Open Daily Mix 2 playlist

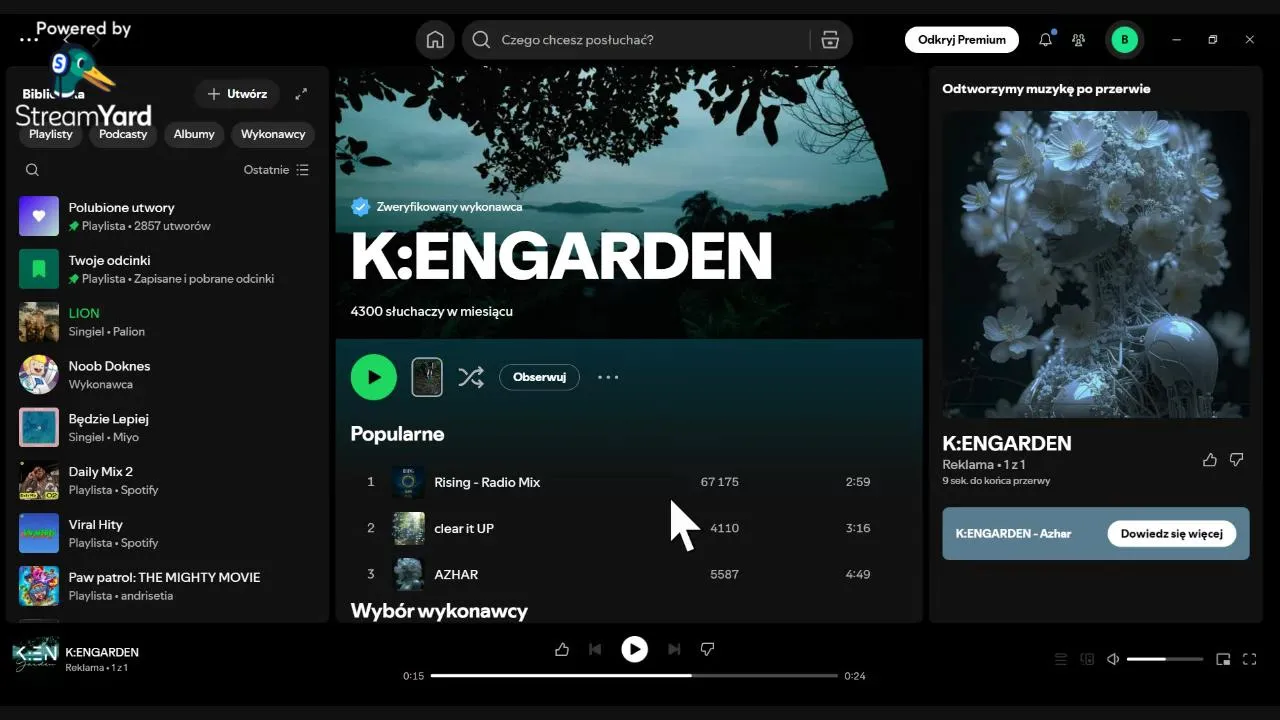point(167,480)
